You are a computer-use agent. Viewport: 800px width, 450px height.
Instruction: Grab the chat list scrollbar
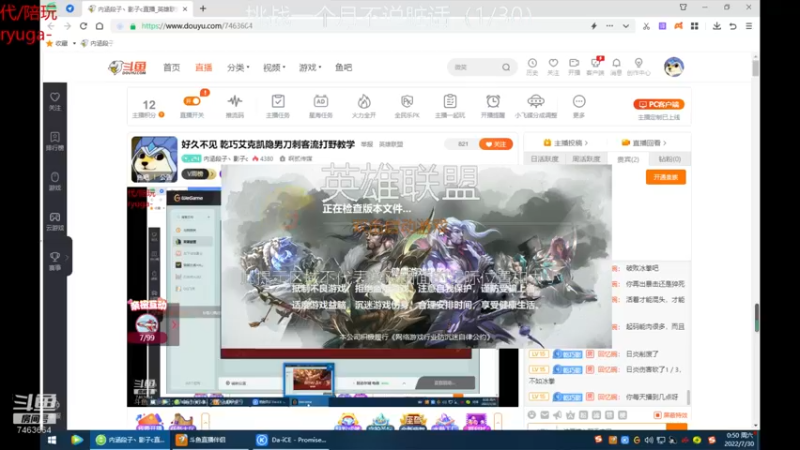[x=689, y=396]
